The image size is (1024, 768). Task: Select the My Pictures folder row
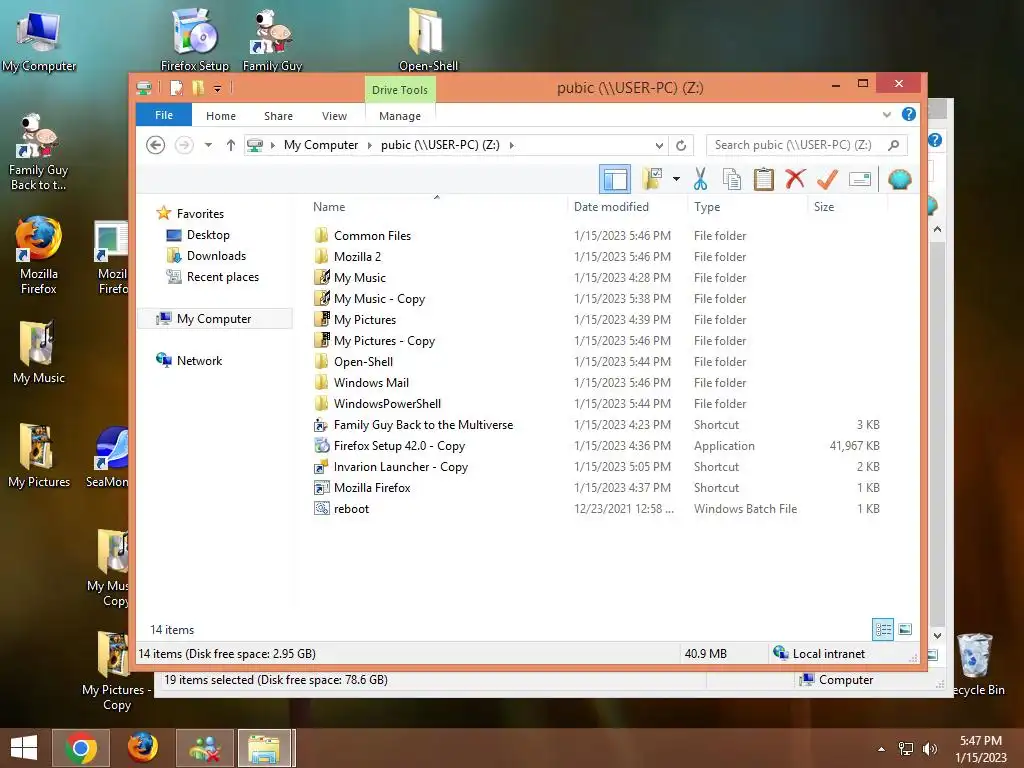596,319
